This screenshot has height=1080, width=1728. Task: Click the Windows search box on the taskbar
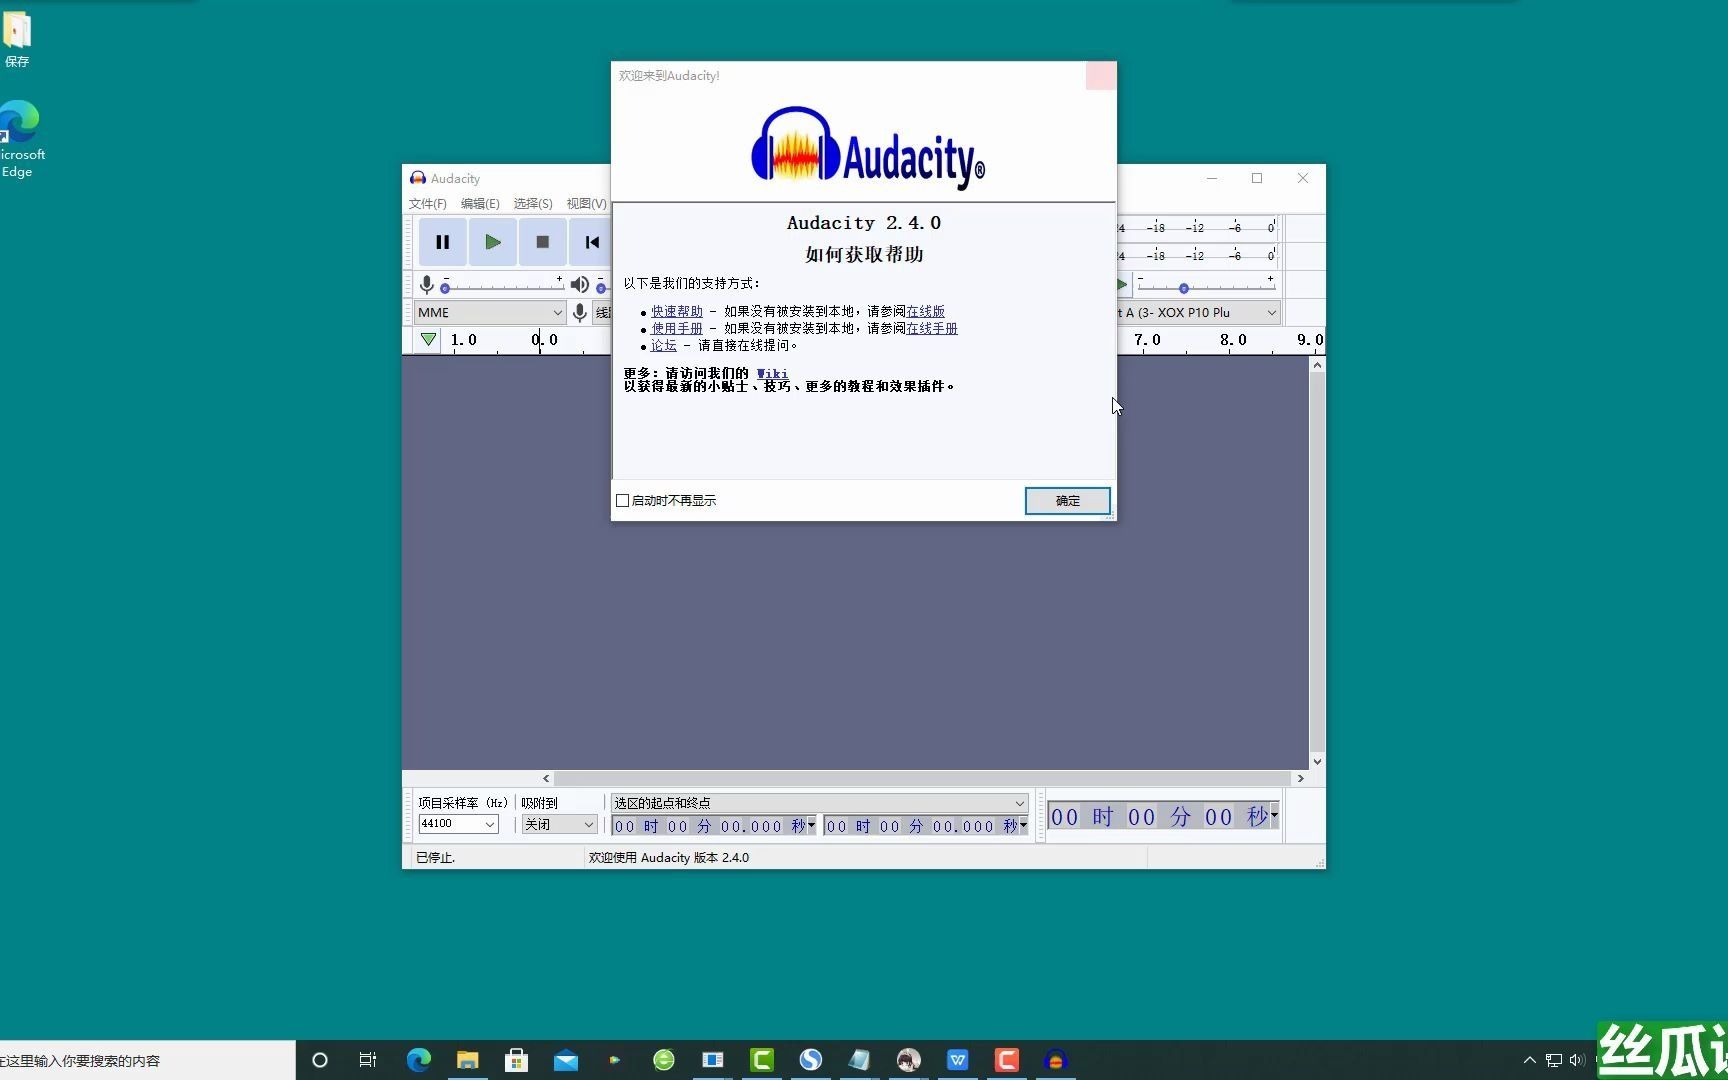pos(147,1060)
